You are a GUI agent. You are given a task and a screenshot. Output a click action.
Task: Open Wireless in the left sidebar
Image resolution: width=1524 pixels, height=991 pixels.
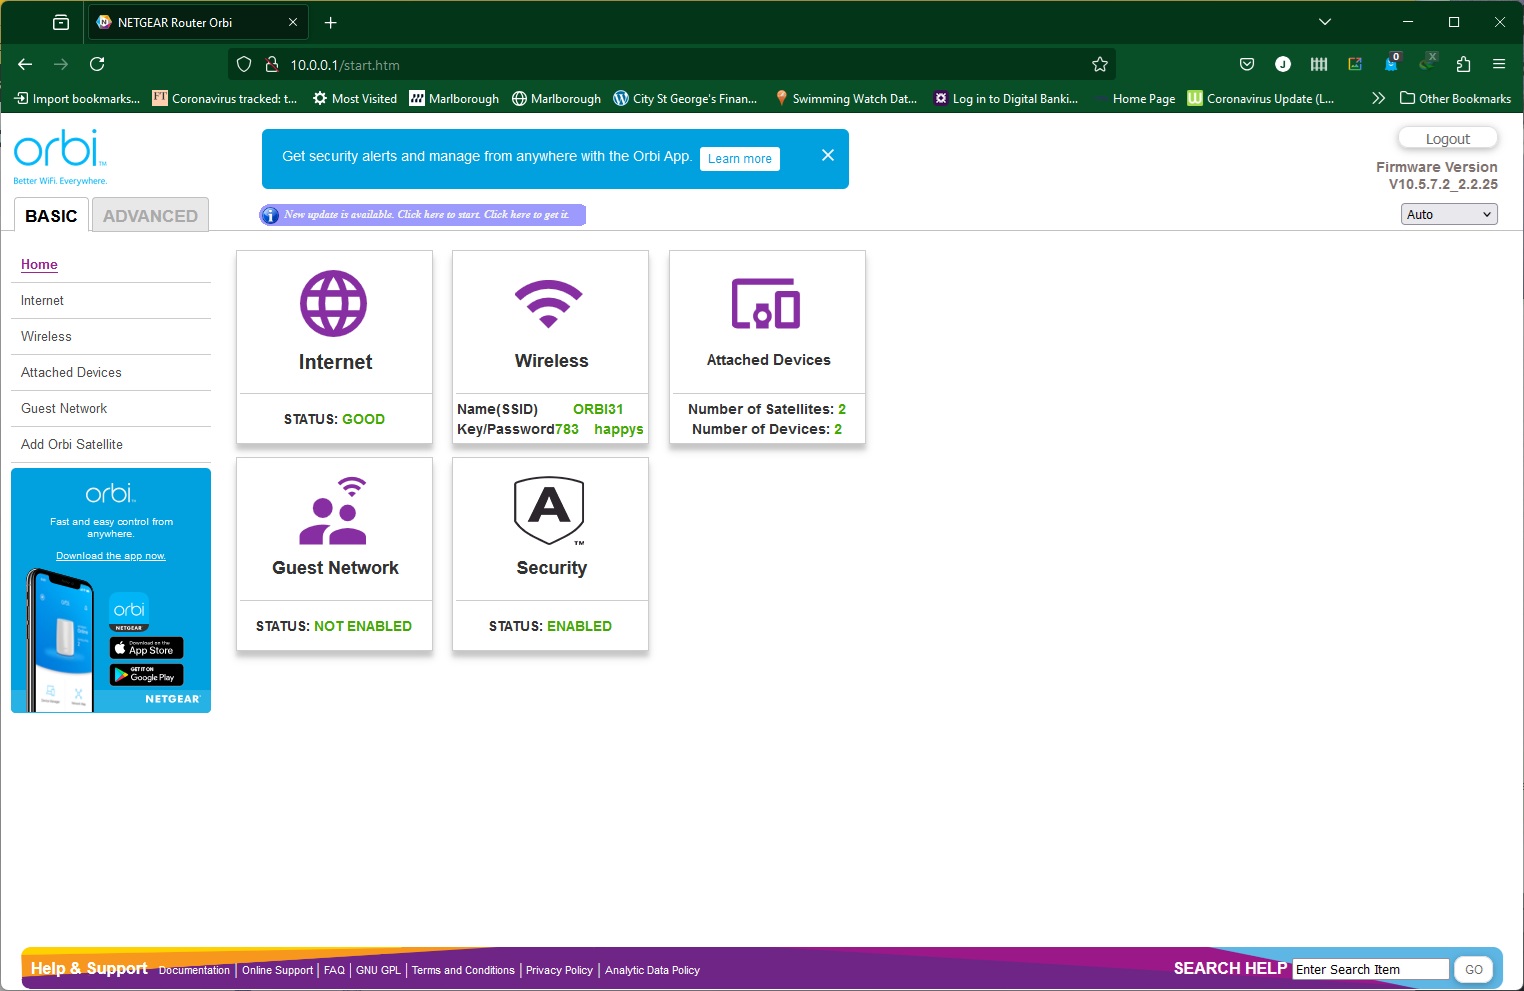coord(46,336)
